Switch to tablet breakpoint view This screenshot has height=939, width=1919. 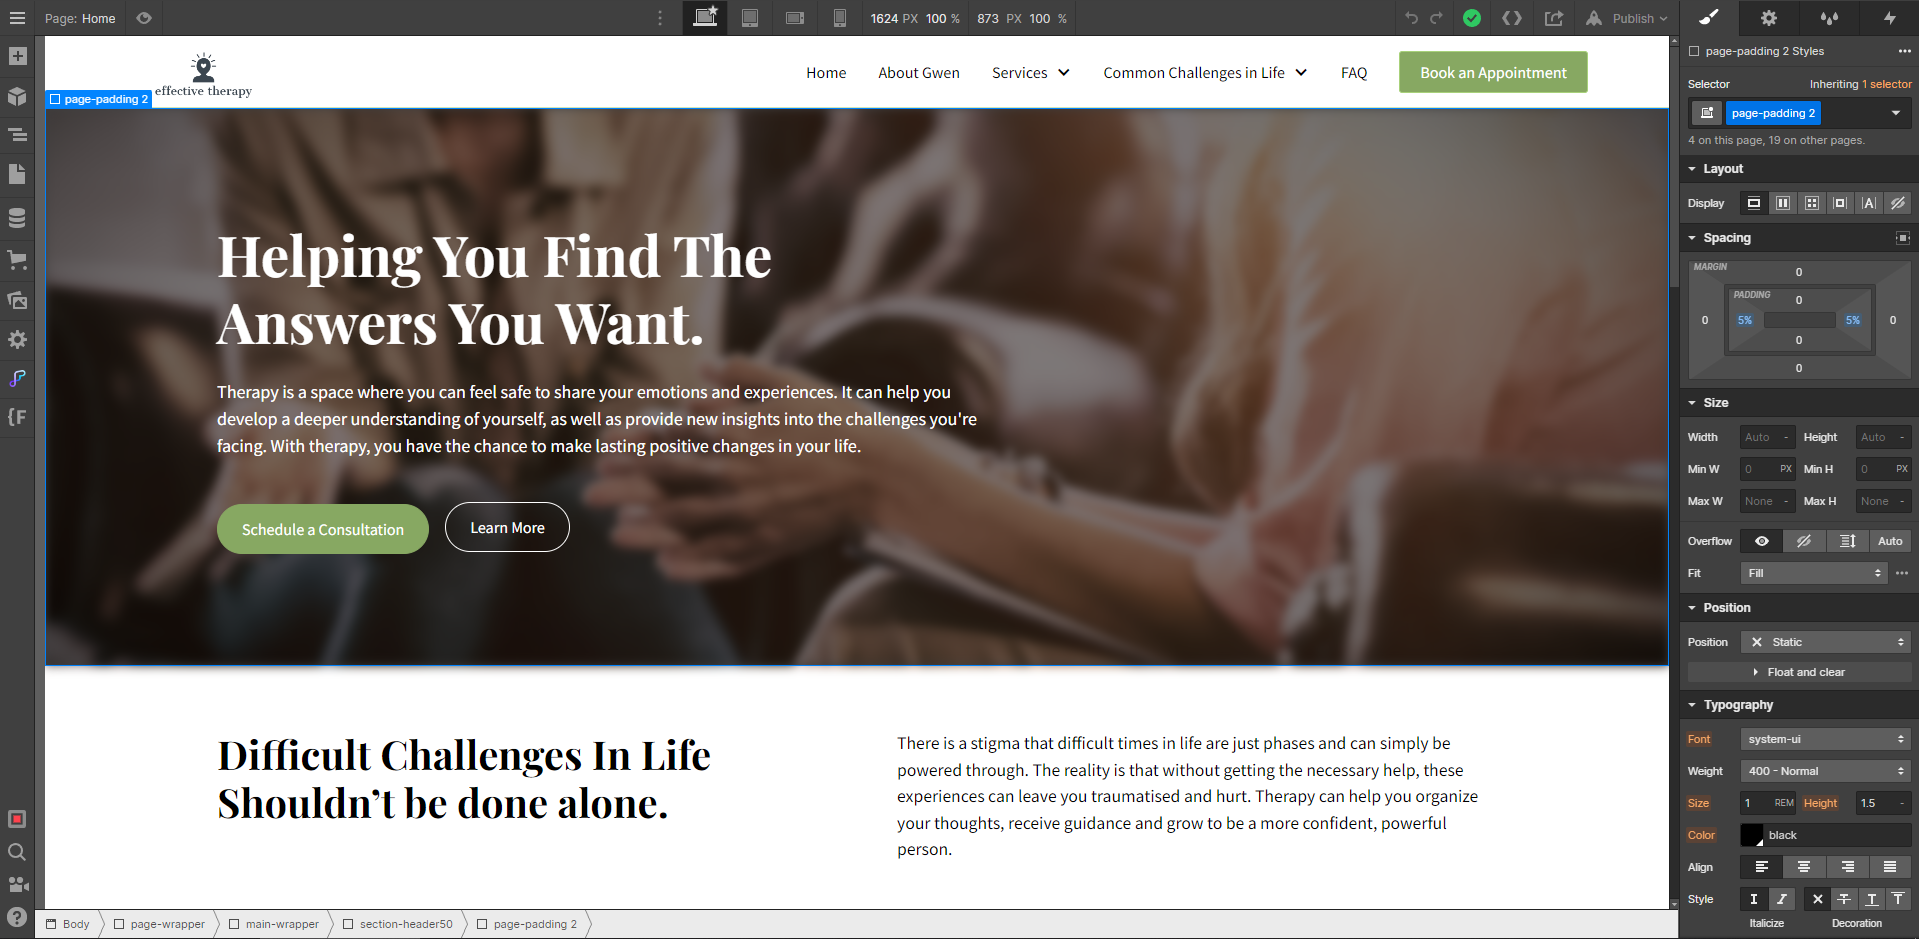(x=750, y=18)
